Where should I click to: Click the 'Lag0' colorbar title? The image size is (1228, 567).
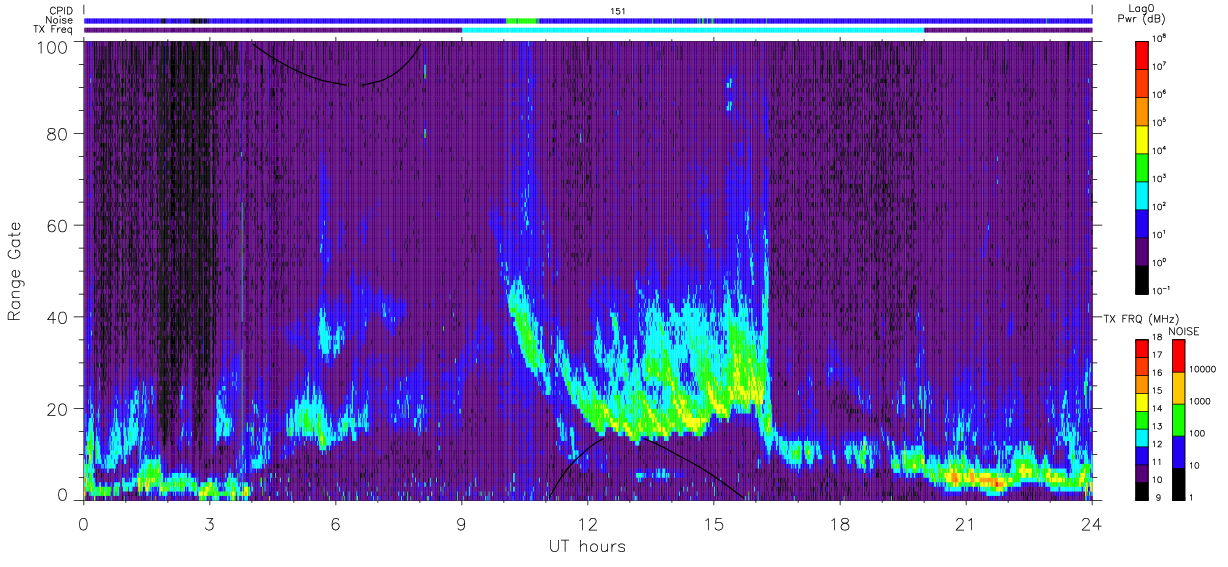point(1142,7)
